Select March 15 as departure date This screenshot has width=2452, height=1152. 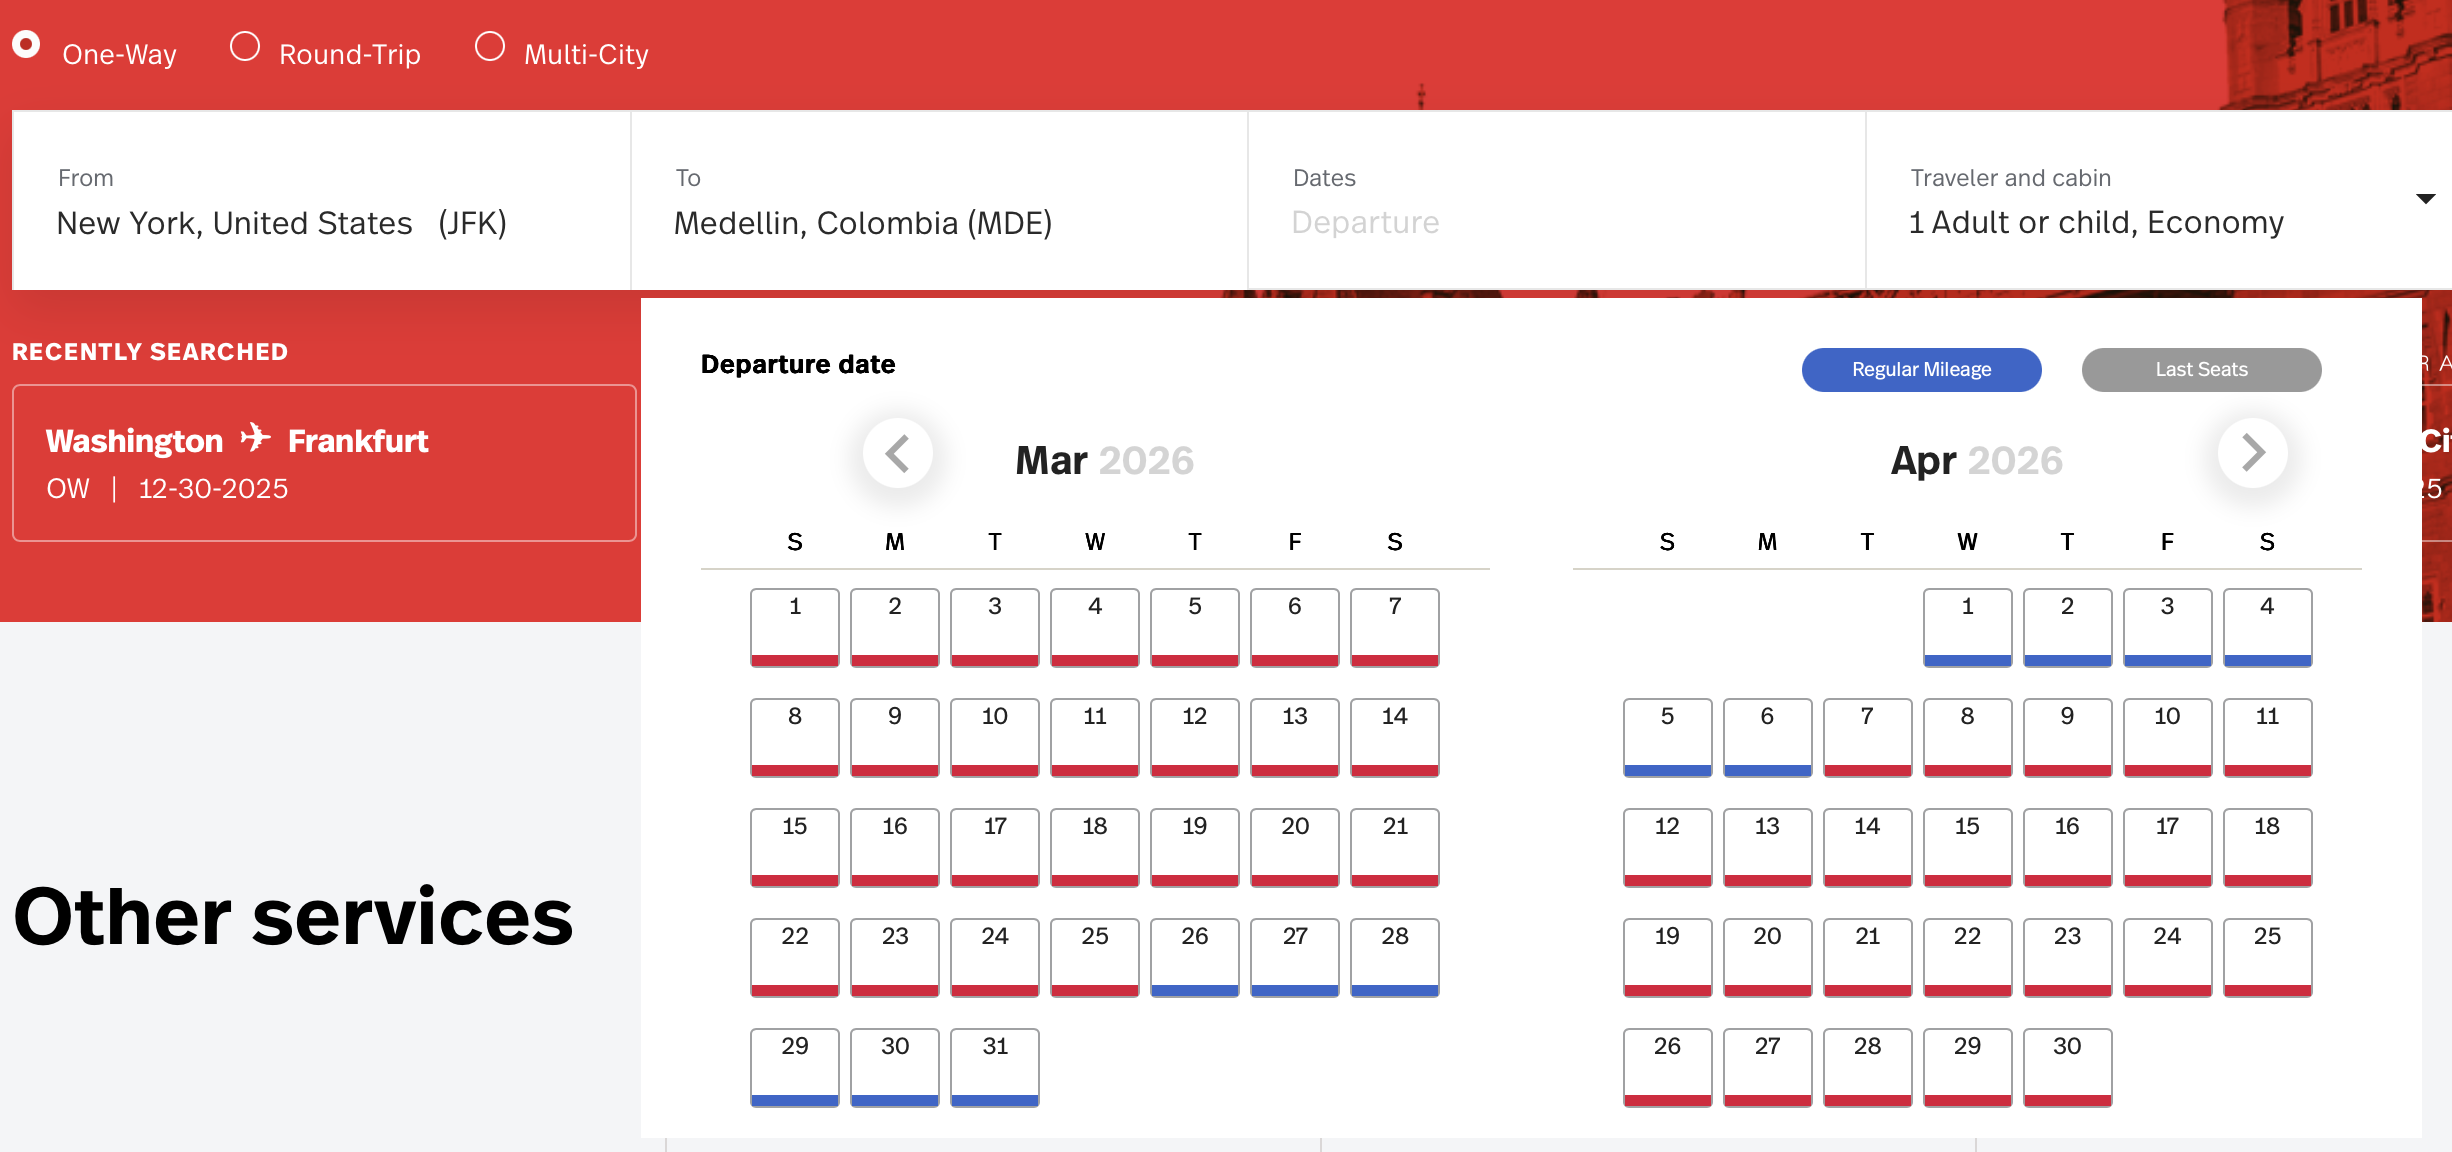794,847
